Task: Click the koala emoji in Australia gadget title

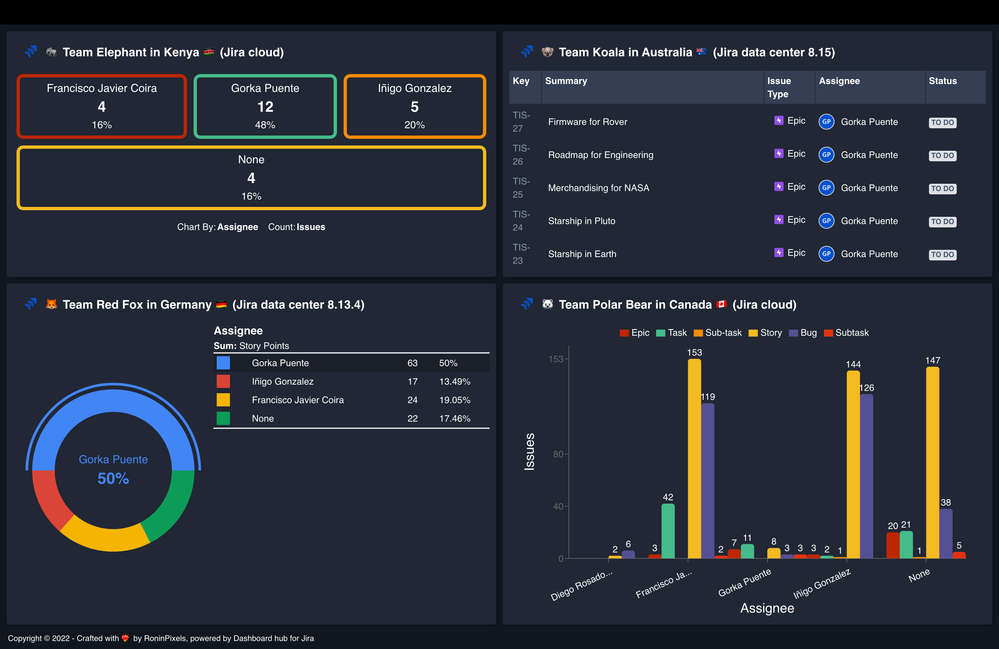Action: point(547,52)
